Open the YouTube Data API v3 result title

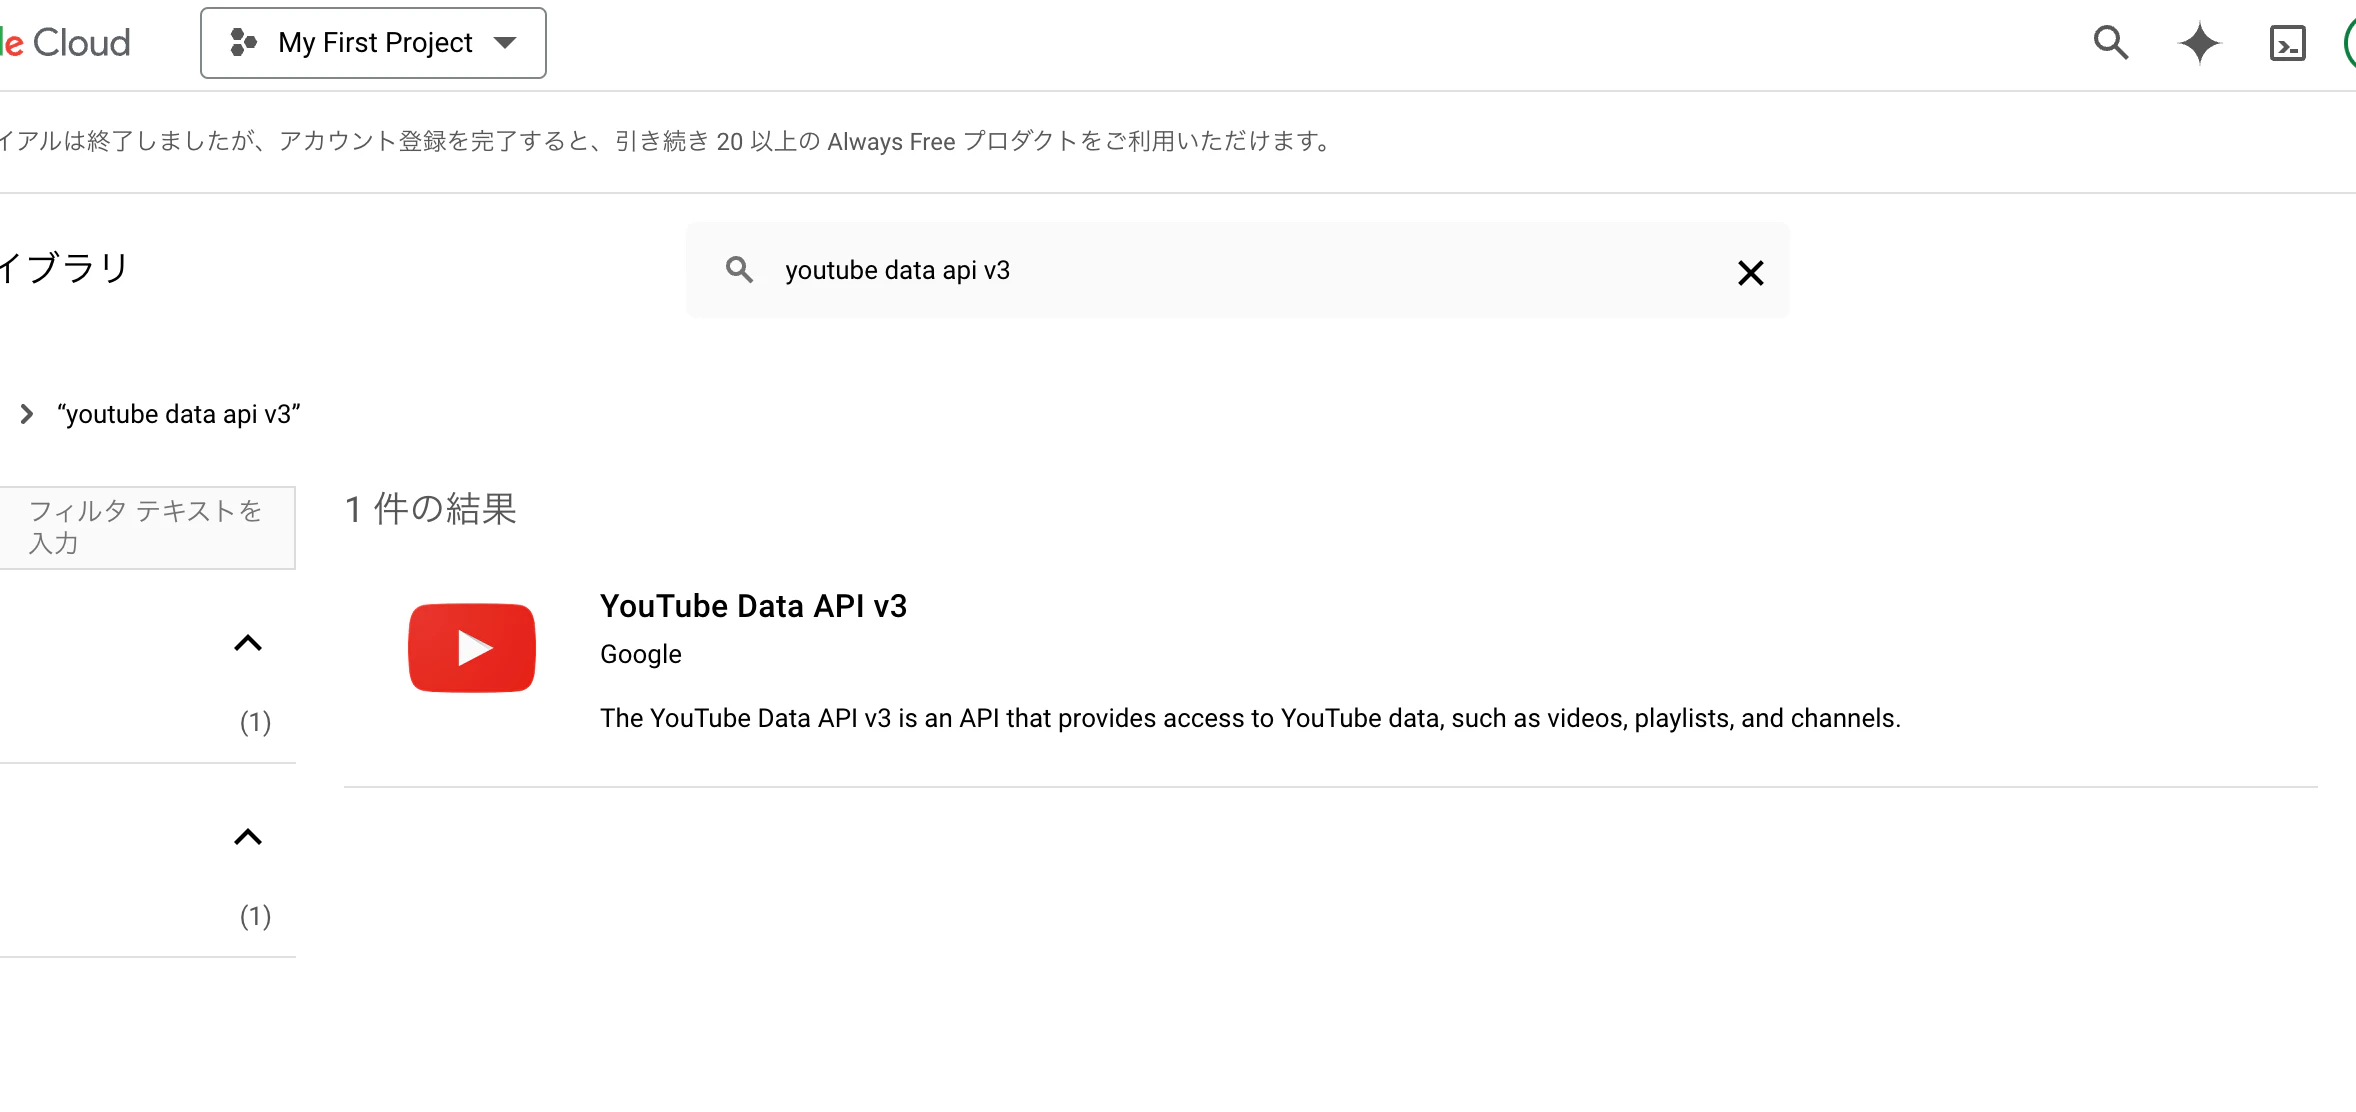coord(753,606)
